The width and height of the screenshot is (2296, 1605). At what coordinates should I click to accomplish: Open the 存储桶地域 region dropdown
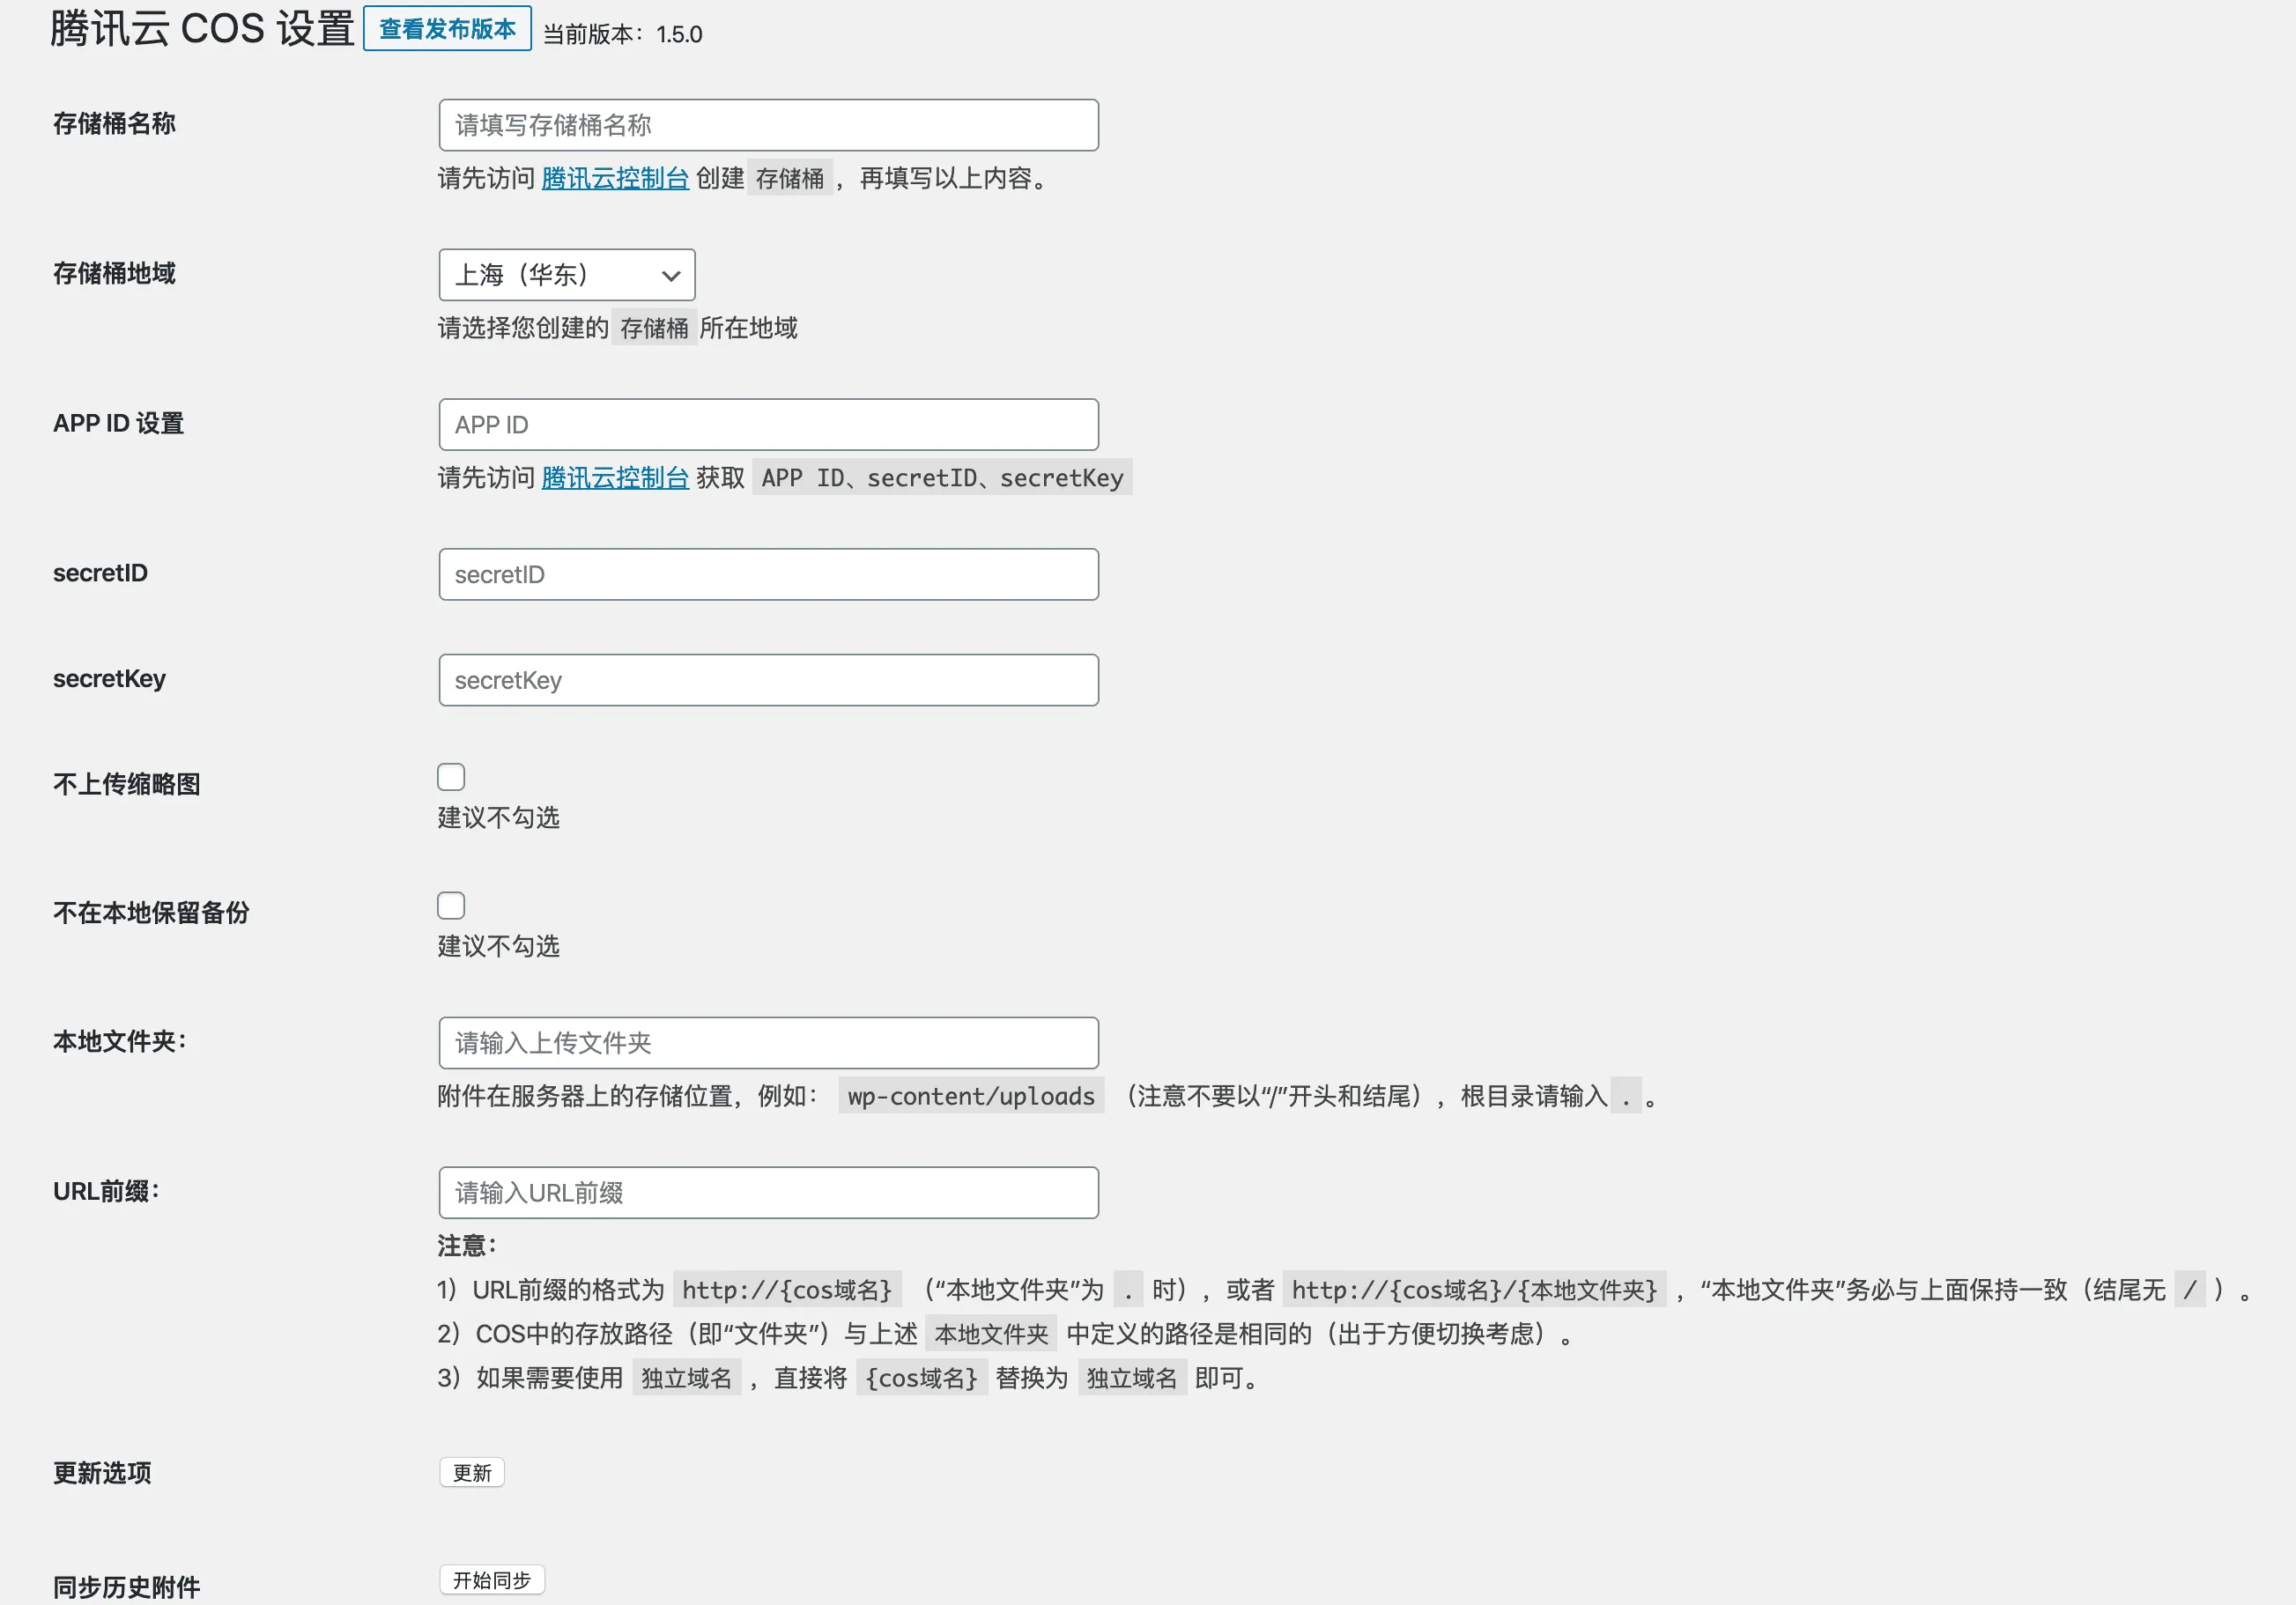pos(567,275)
